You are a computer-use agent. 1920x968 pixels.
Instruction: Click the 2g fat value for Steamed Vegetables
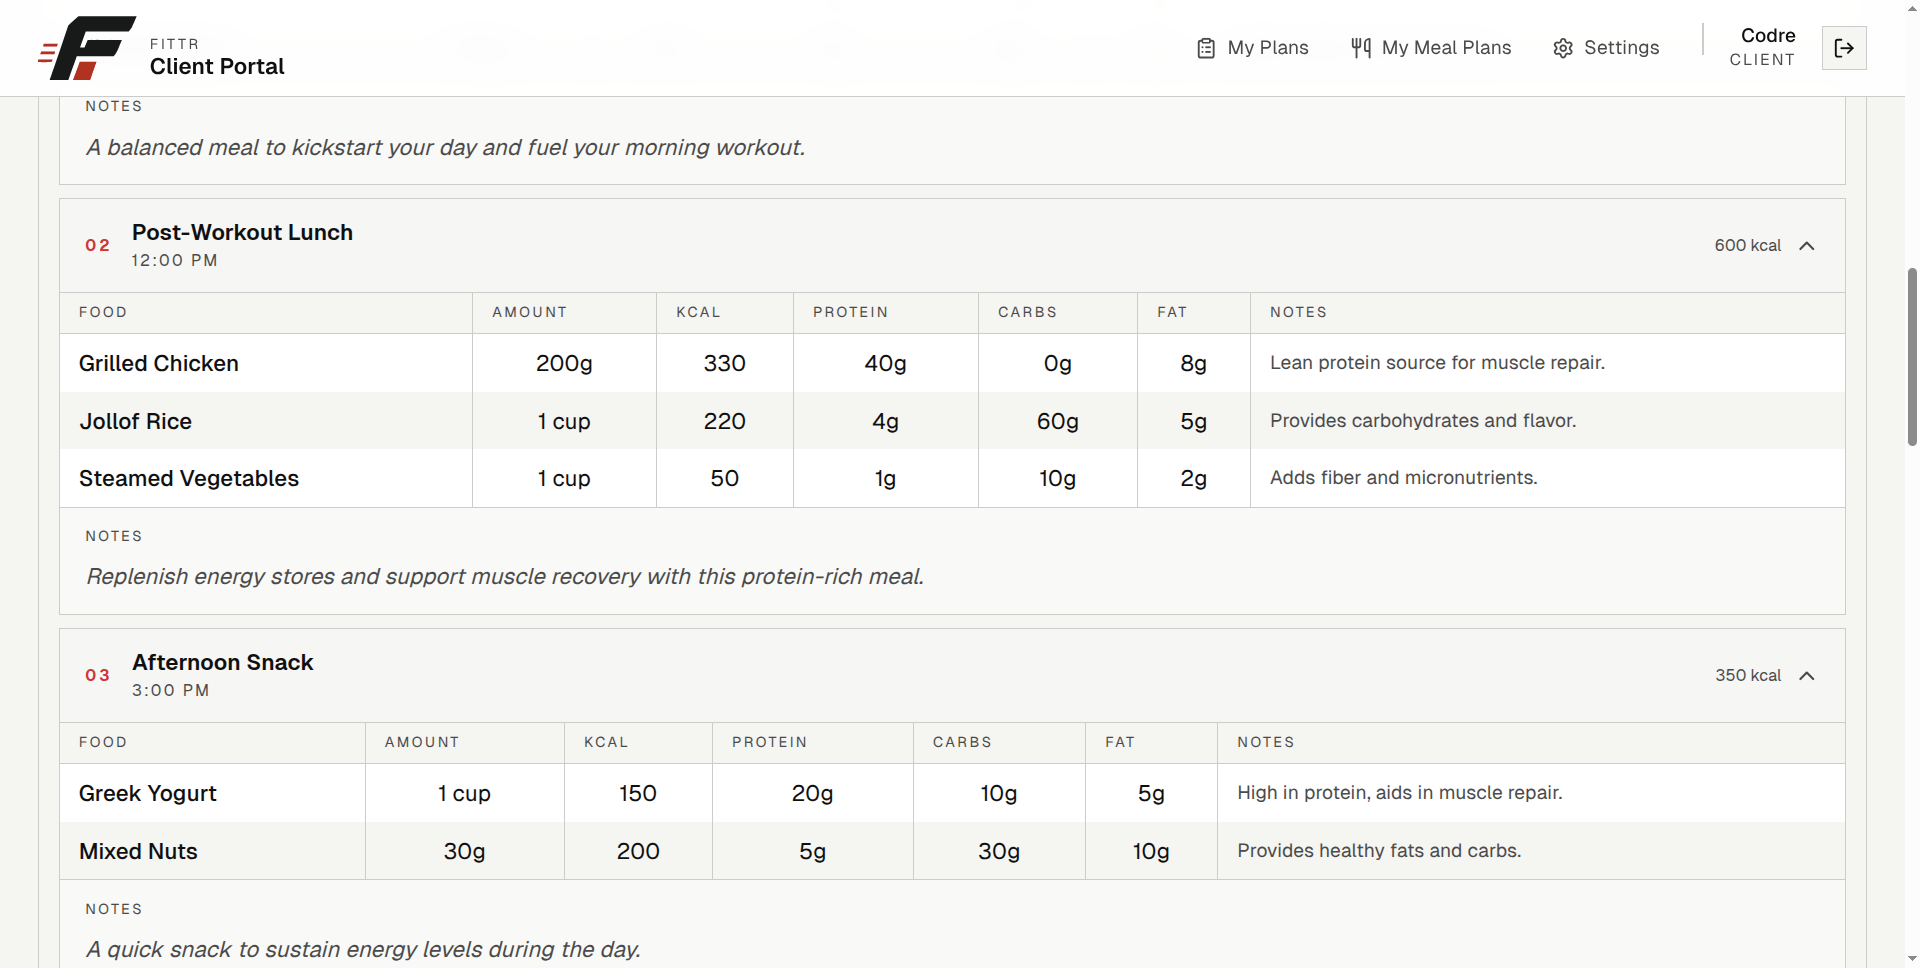(x=1193, y=478)
